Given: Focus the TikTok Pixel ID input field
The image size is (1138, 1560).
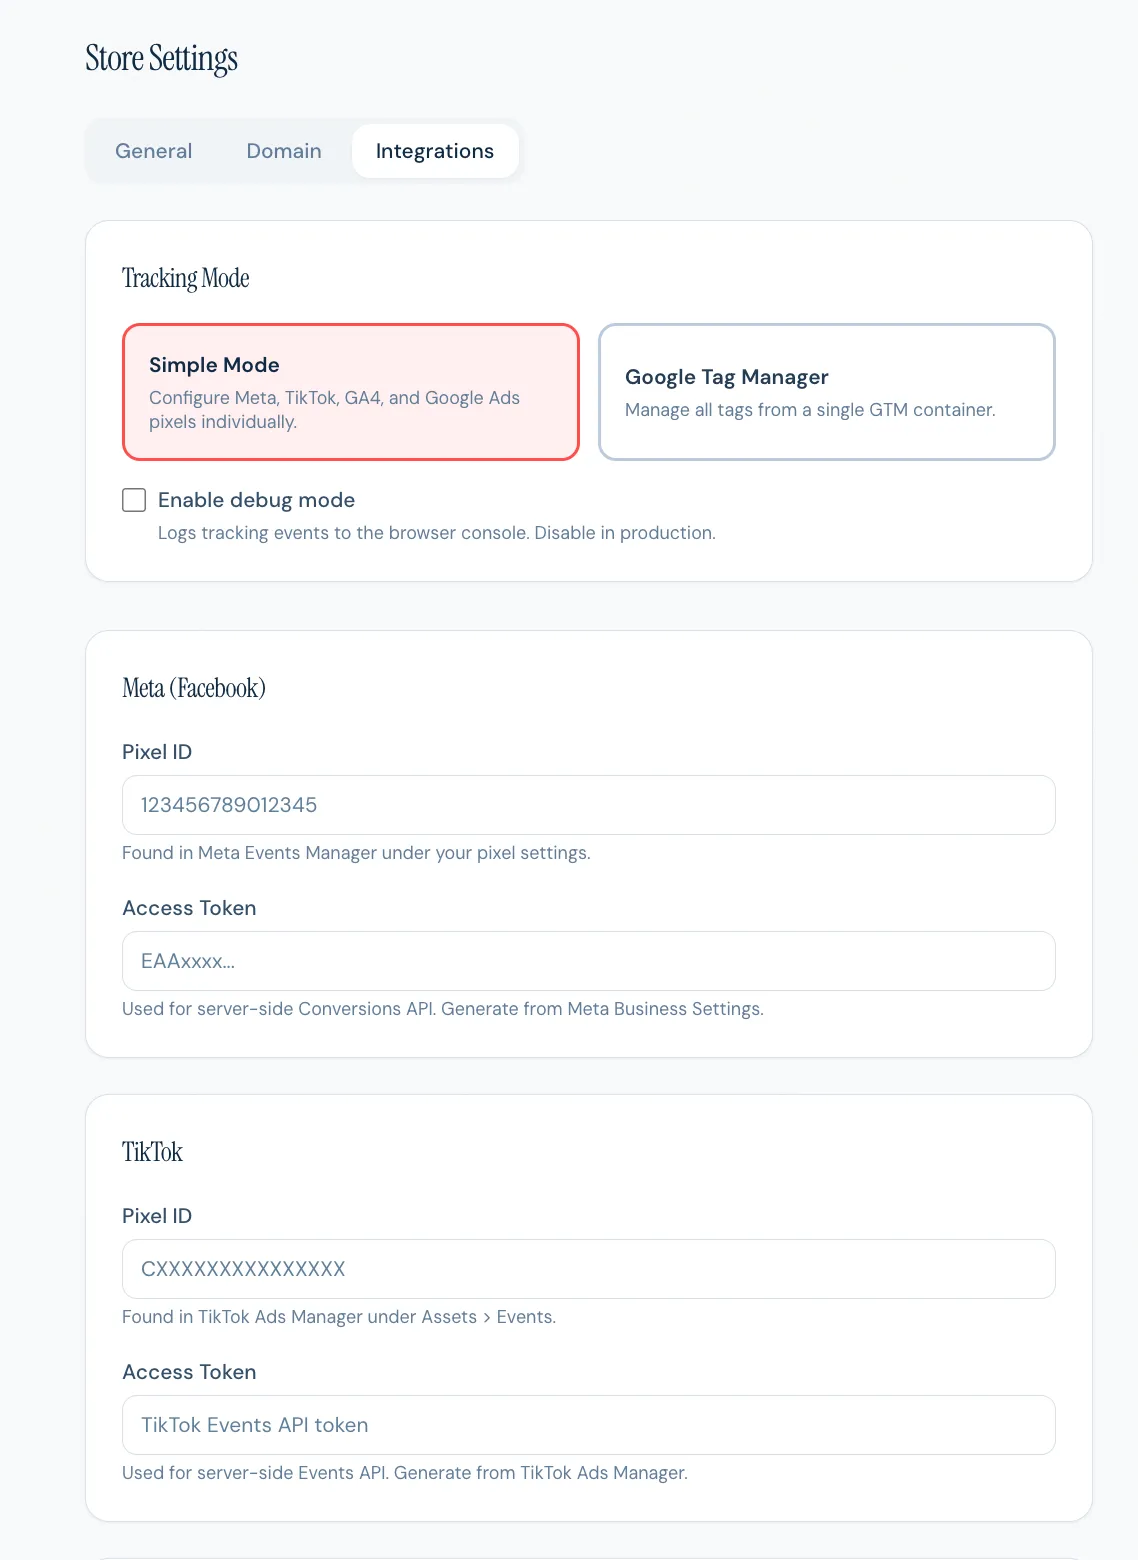Looking at the screenshot, I should [588, 1269].
